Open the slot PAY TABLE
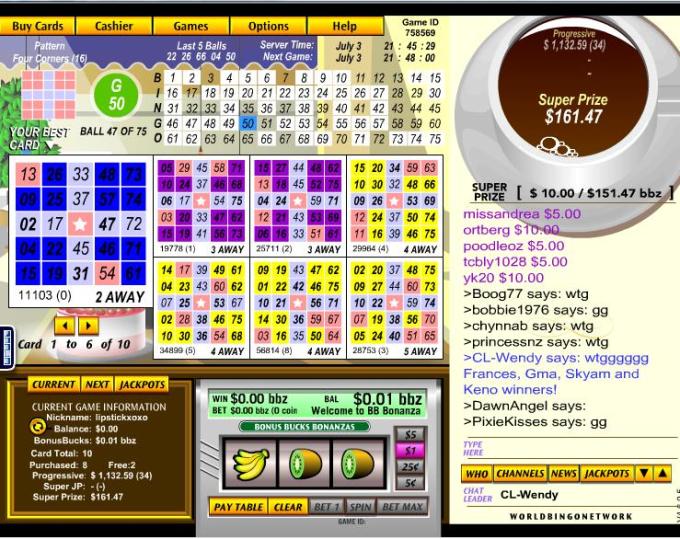680x539 pixels. (x=238, y=506)
